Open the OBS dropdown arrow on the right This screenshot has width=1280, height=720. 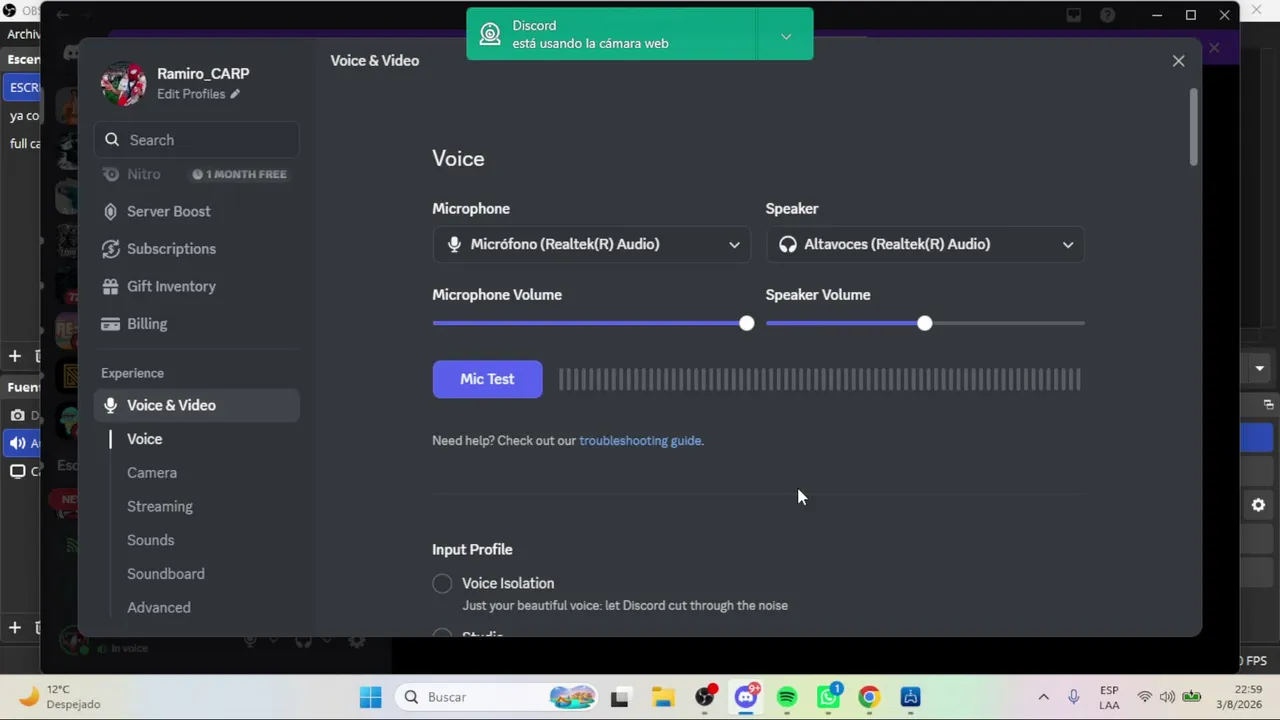click(1259, 368)
